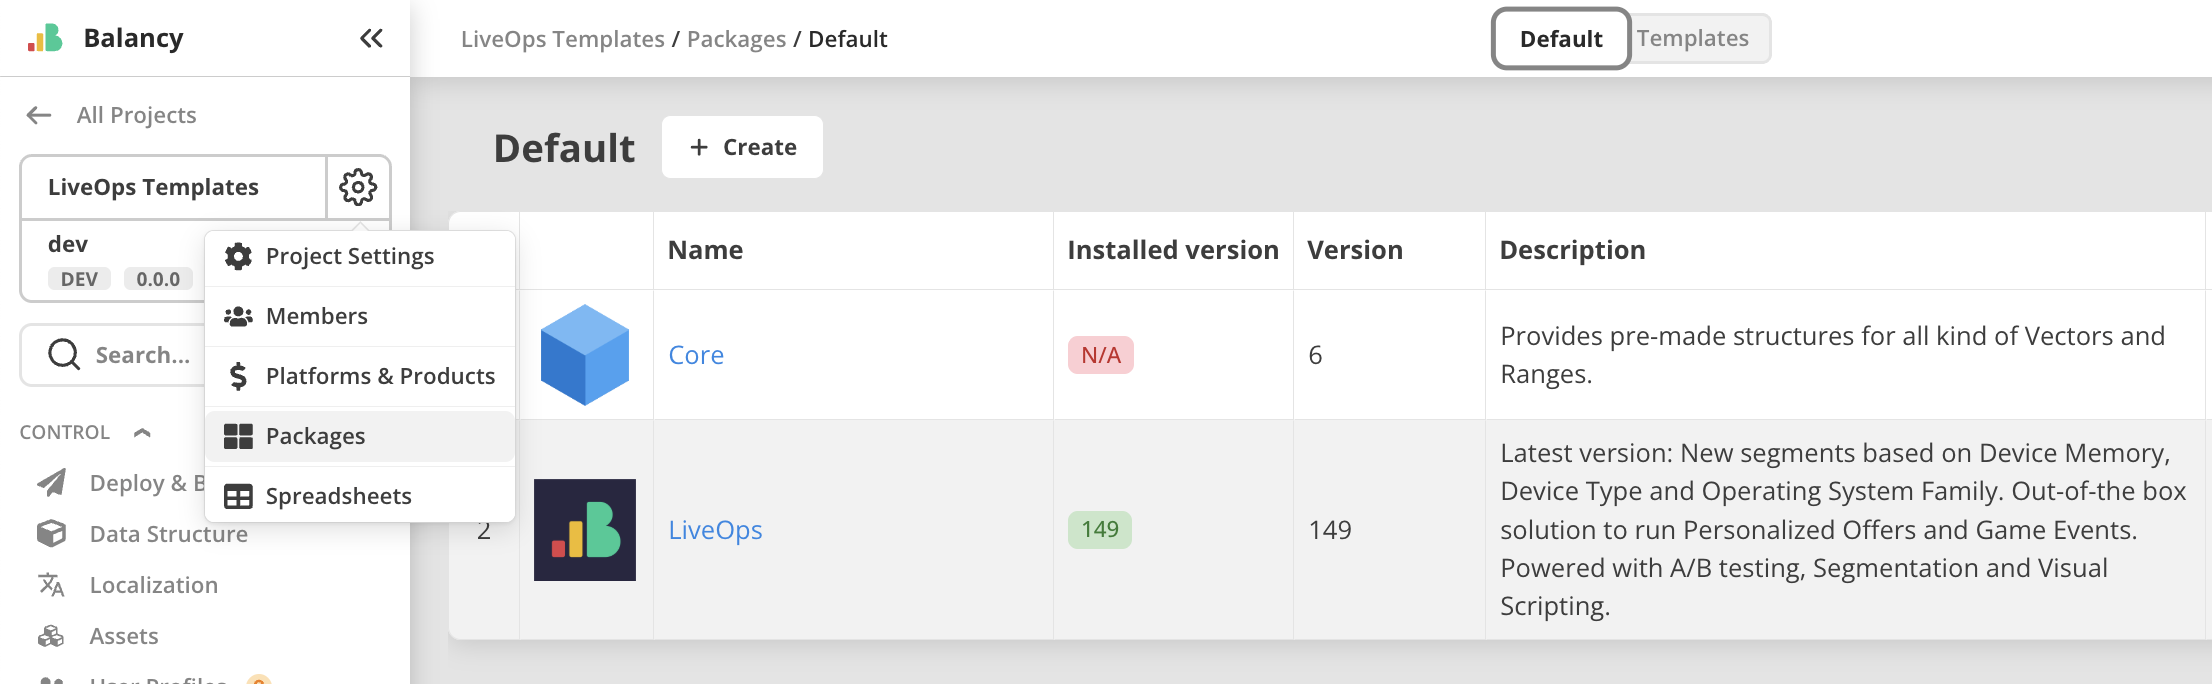Screen dimensions: 2212x684
Task: Open the Core package link
Action: [696, 356]
